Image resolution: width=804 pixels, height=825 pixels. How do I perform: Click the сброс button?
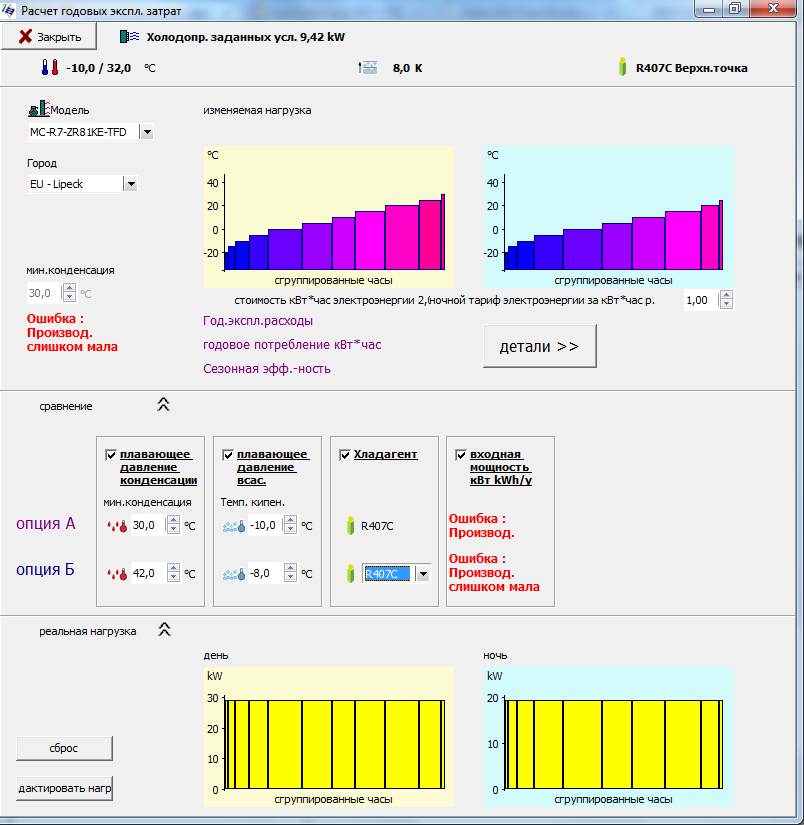click(64, 748)
